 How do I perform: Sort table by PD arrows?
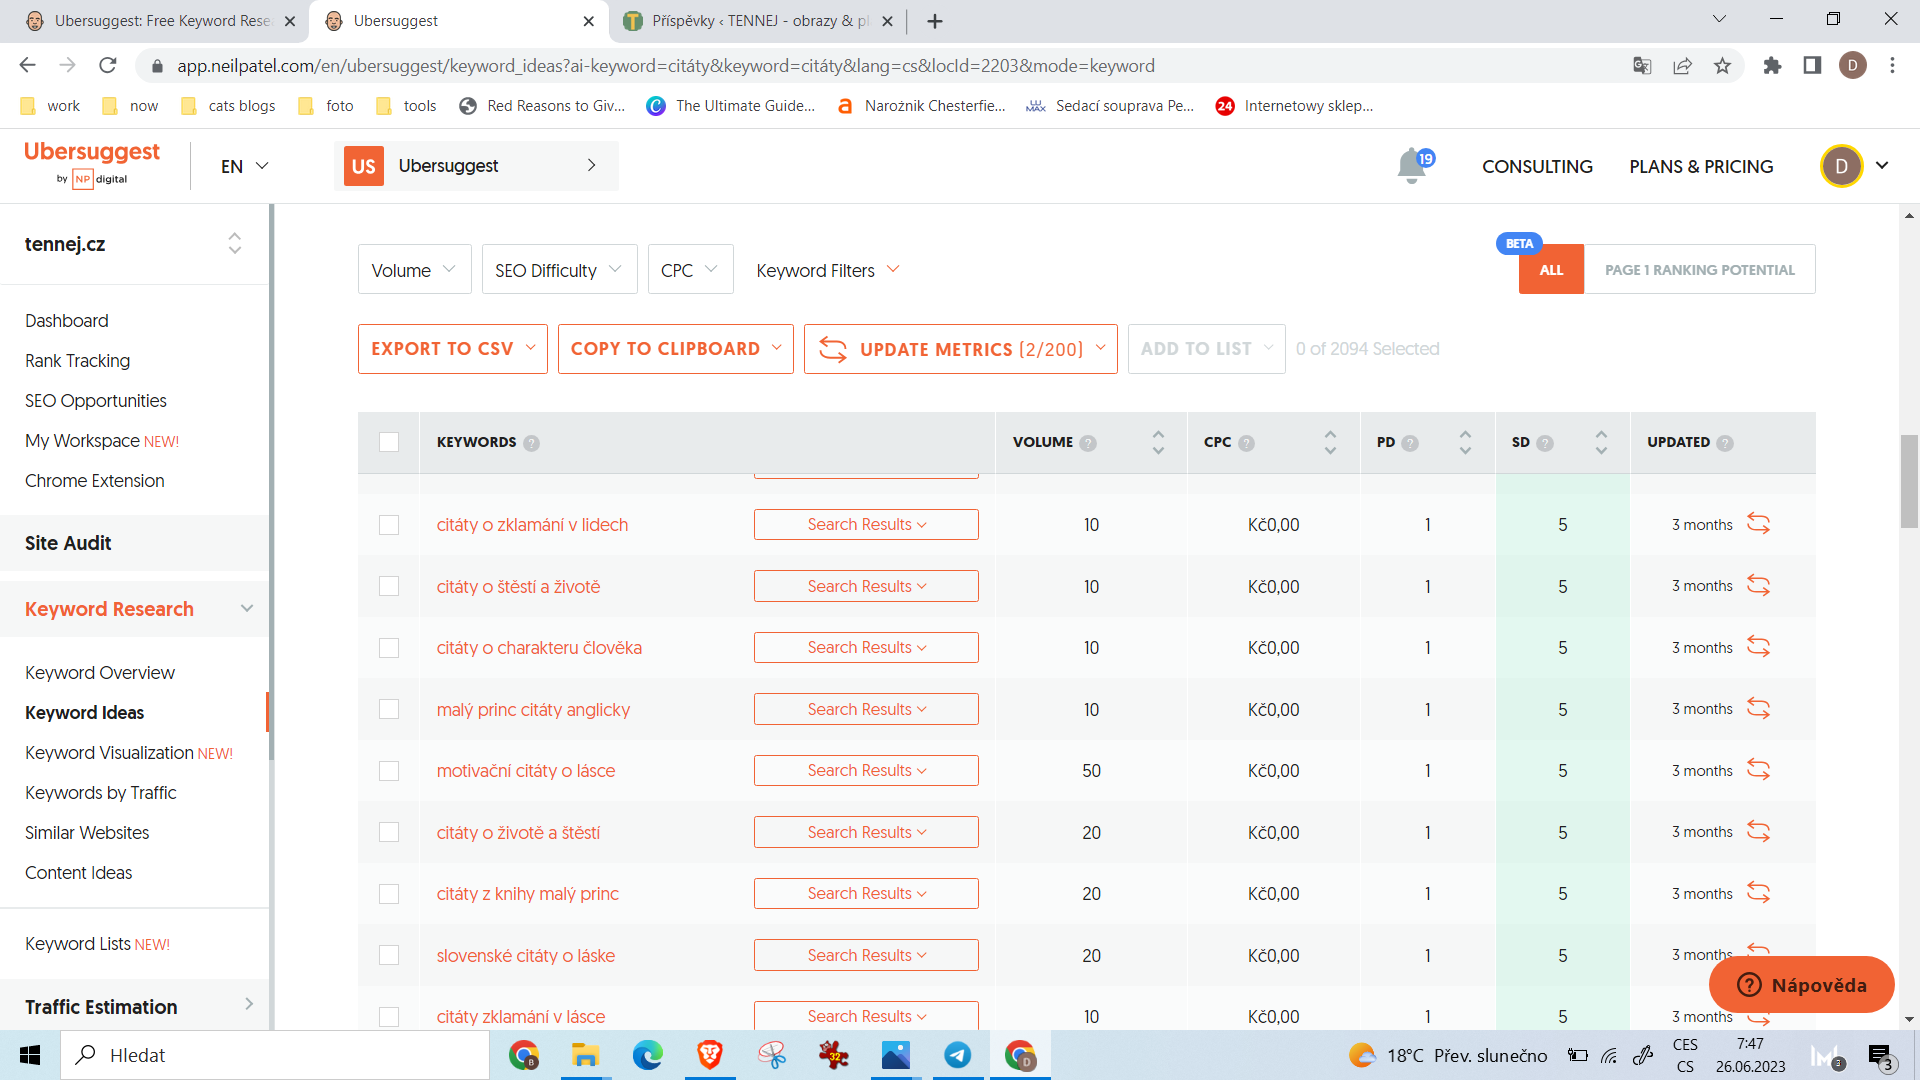coord(1465,442)
